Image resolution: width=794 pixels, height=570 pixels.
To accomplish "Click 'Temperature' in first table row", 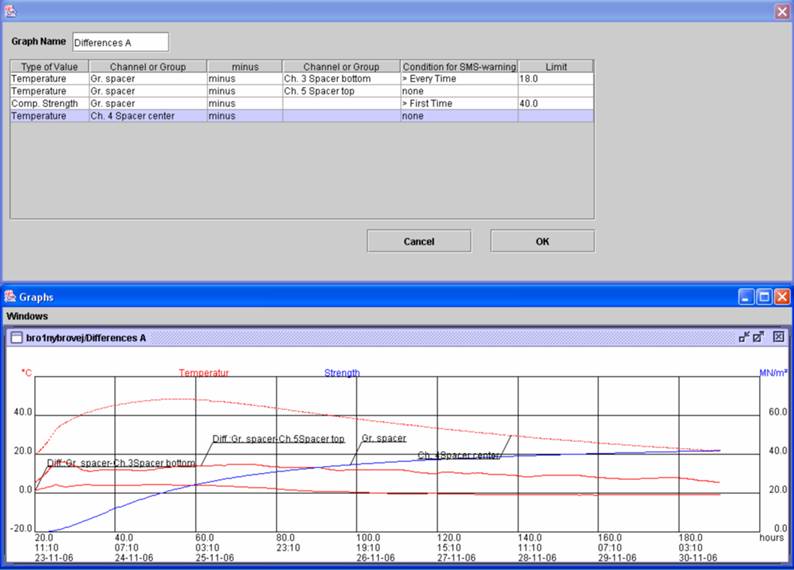I will [x=49, y=78].
